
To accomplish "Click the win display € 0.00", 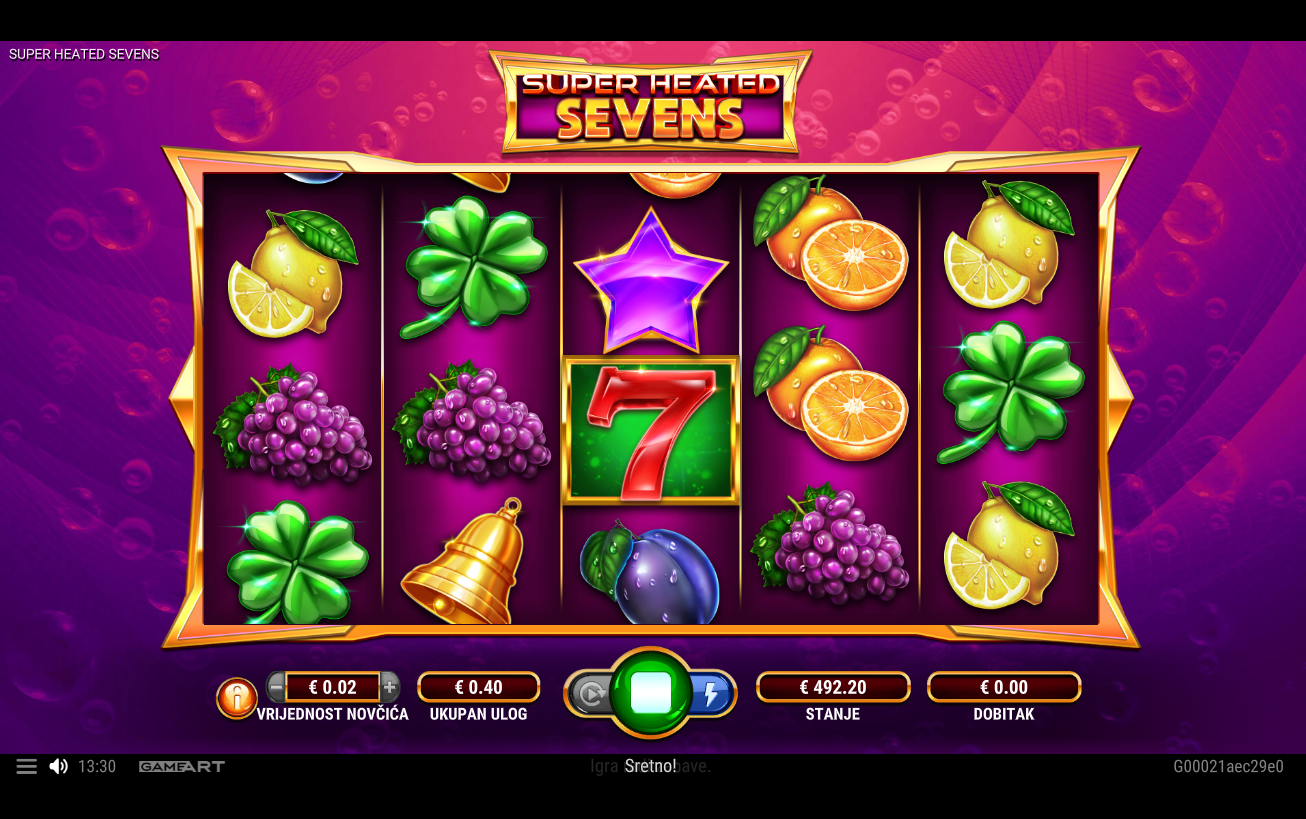I will [x=1004, y=687].
